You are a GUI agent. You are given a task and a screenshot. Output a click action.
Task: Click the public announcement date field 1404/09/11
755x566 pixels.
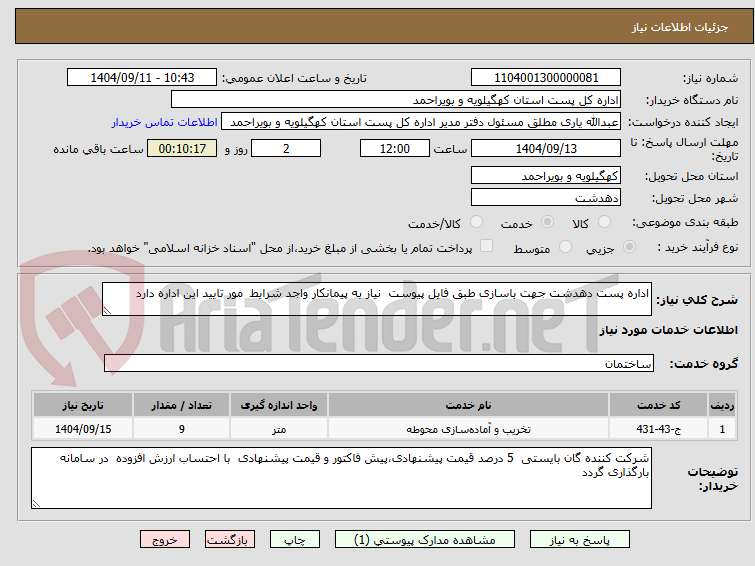click(x=142, y=78)
